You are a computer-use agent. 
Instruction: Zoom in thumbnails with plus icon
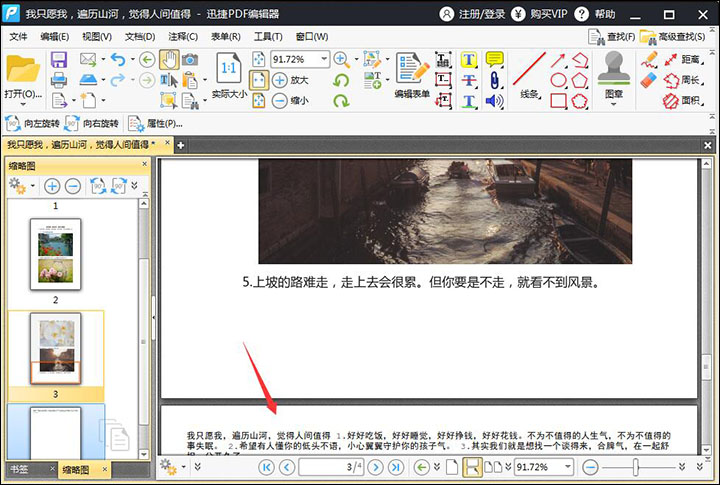click(x=52, y=186)
